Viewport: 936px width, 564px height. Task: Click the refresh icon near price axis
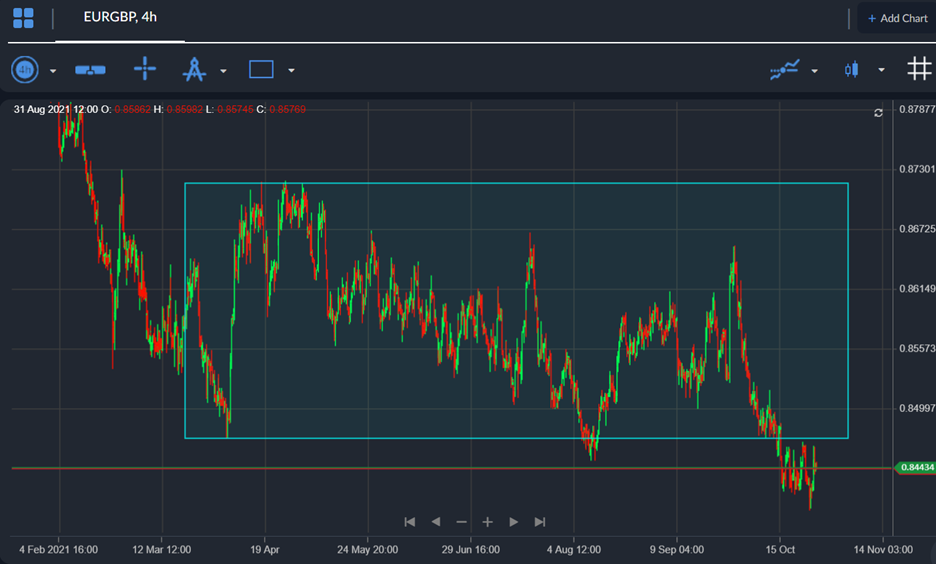coord(878,113)
